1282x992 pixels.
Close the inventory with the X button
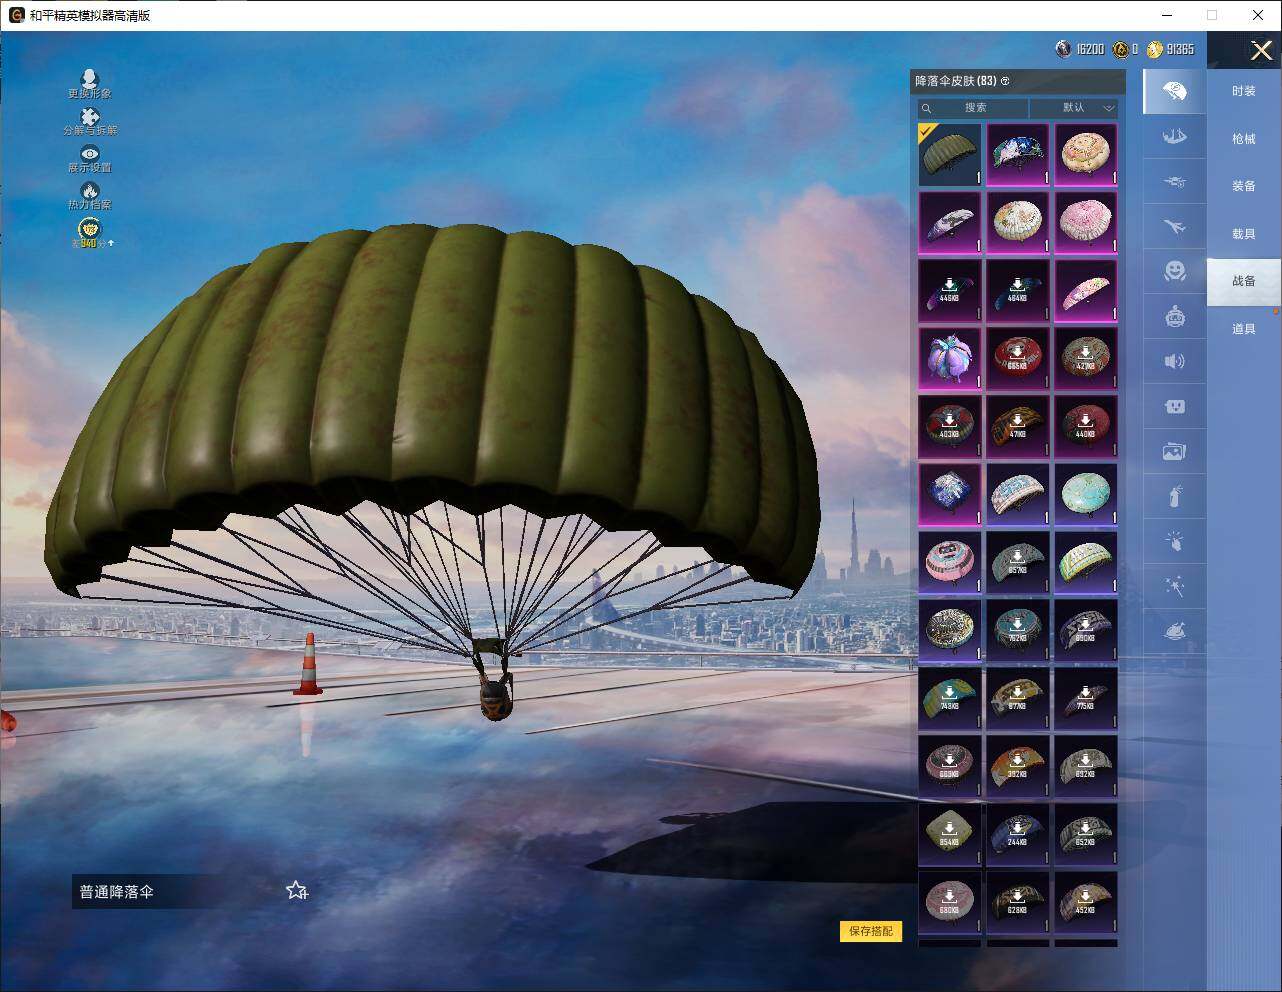[1261, 50]
